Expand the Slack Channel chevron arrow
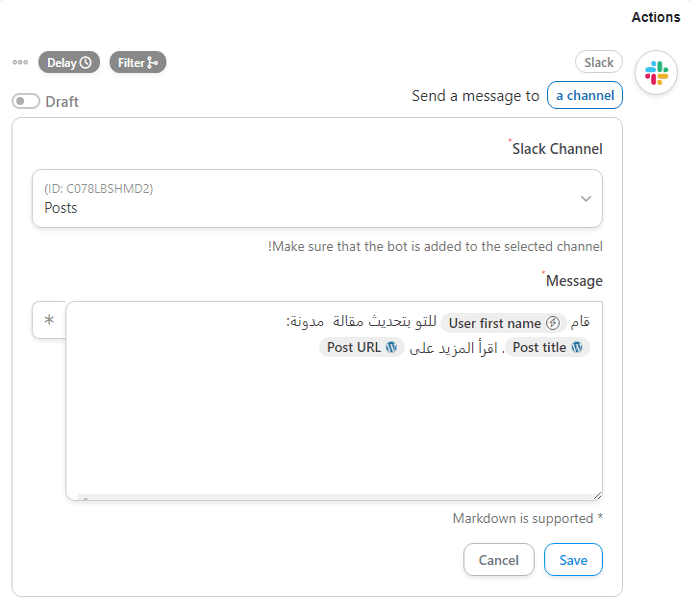The image size is (700, 604). [586, 198]
